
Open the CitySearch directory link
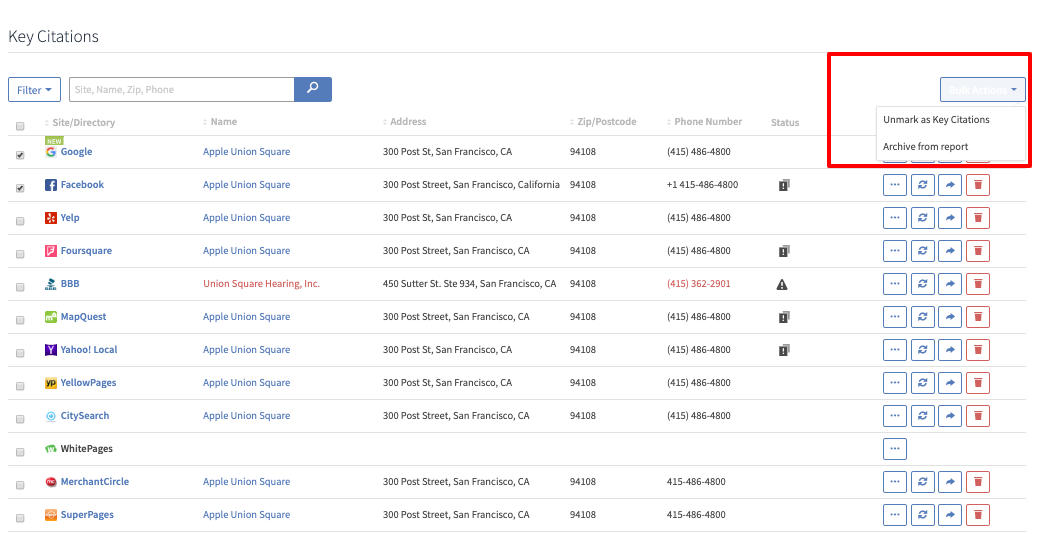click(x=85, y=416)
